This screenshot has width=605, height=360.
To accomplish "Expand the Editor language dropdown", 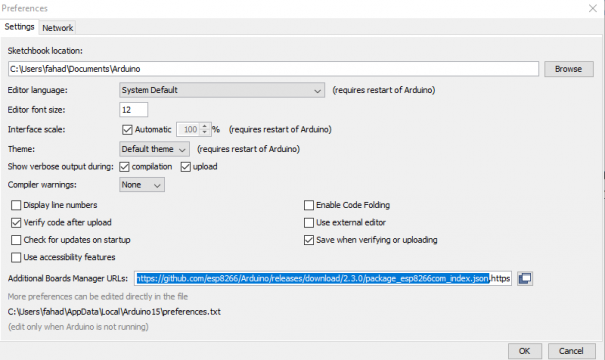I will (x=222, y=90).
